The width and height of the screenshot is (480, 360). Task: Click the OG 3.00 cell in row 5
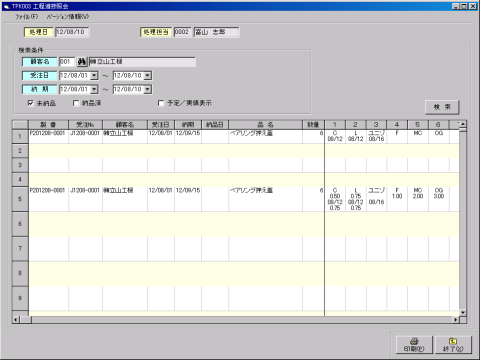pos(438,199)
